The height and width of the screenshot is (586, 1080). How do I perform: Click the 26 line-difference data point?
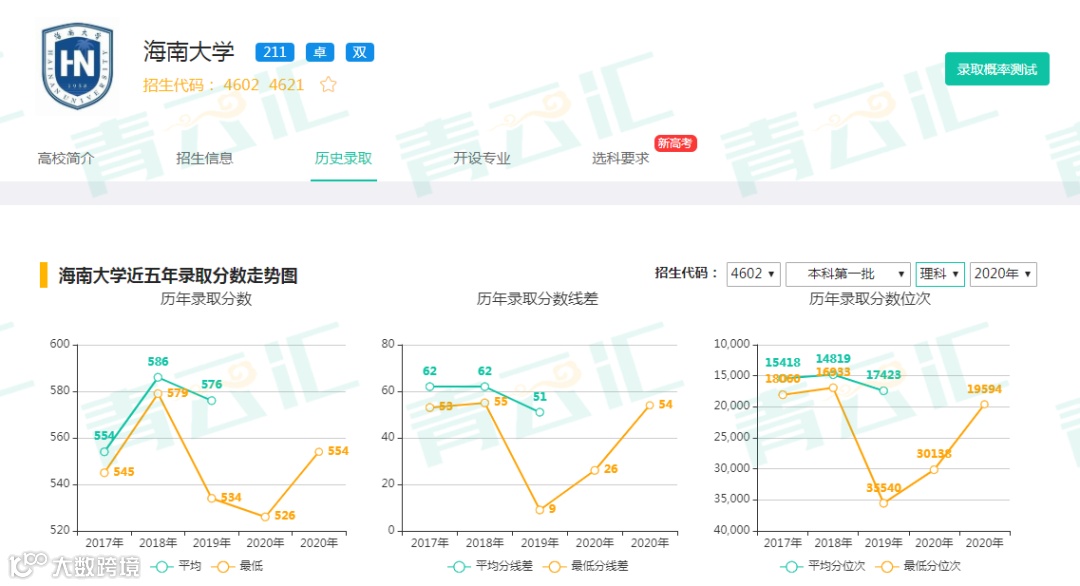click(x=594, y=470)
